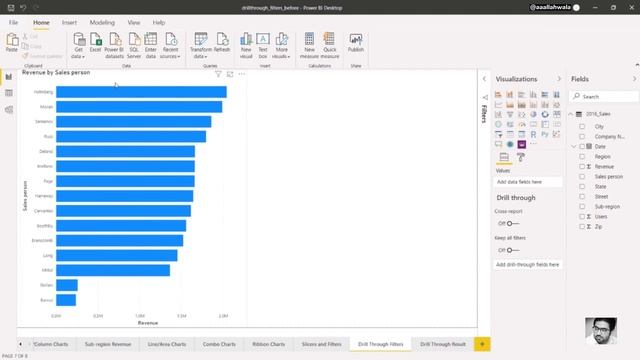640x360 pixels.
Task: Click Enter data in the ribbon
Action: point(151,46)
